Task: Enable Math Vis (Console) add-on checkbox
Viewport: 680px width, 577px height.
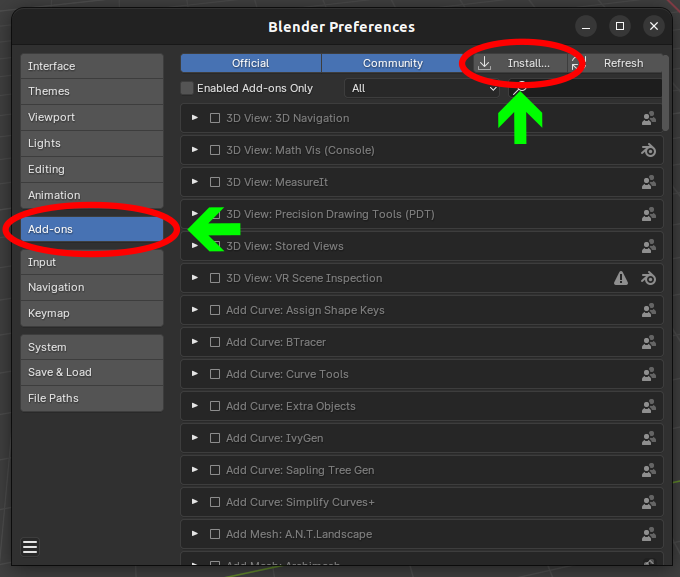Action: coord(215,150)
